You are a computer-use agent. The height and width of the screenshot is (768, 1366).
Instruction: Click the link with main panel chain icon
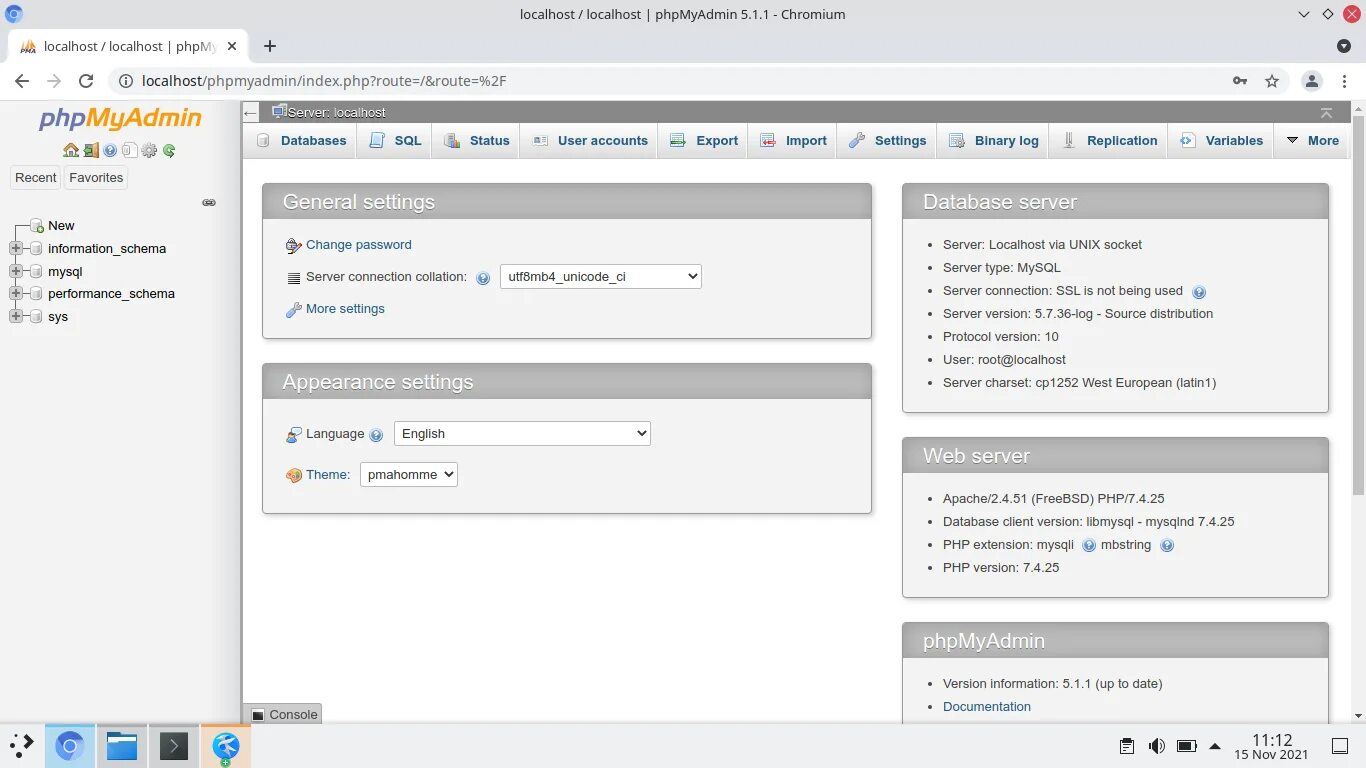209,202
